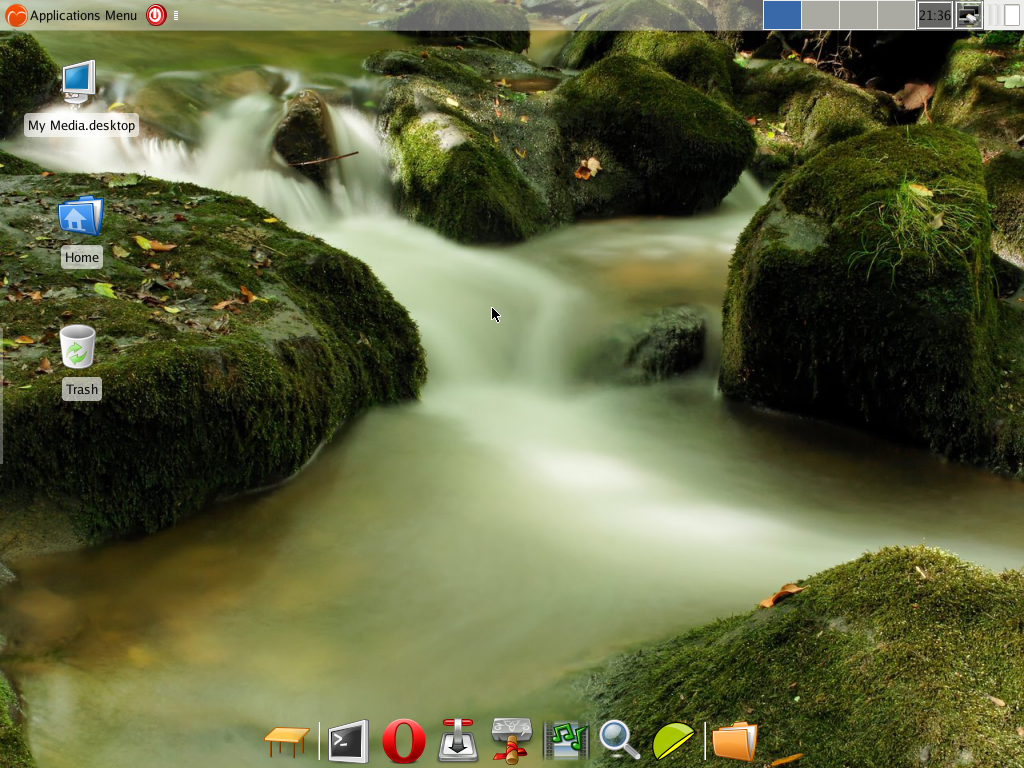1024x768 pixels.
Task: Open the My Media.desktop icon
Action: point(79,82)
